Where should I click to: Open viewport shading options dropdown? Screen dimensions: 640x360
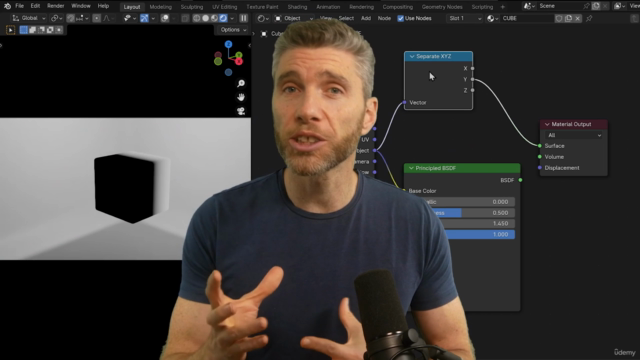coord(232,18)
